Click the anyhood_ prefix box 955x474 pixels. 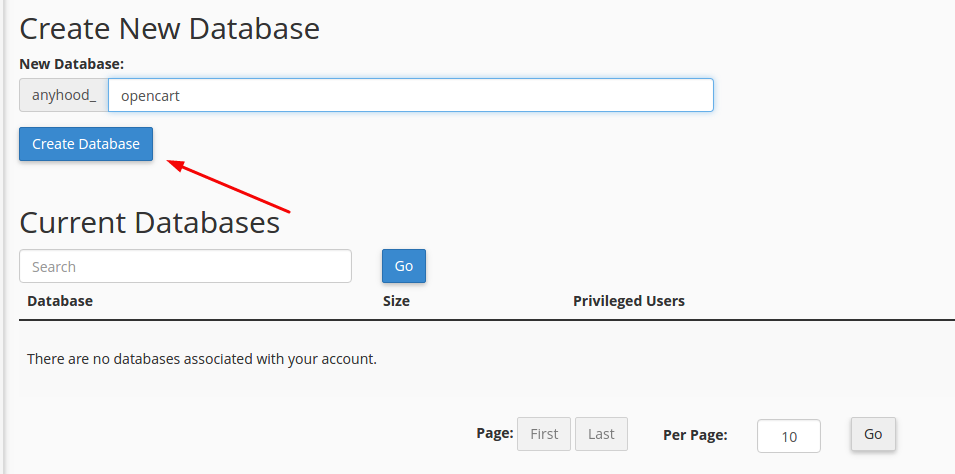click(x=64, y=95)
